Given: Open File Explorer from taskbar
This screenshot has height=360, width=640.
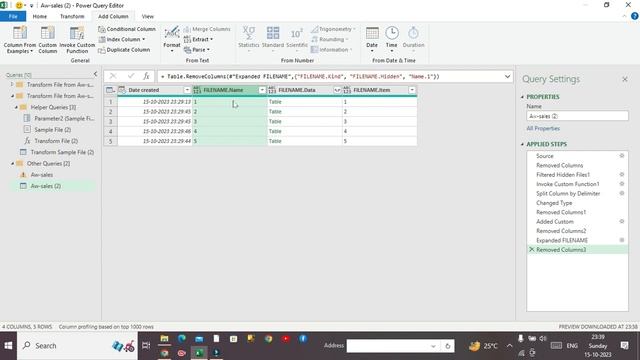Looking at the screenshot, I should [164, 338].
